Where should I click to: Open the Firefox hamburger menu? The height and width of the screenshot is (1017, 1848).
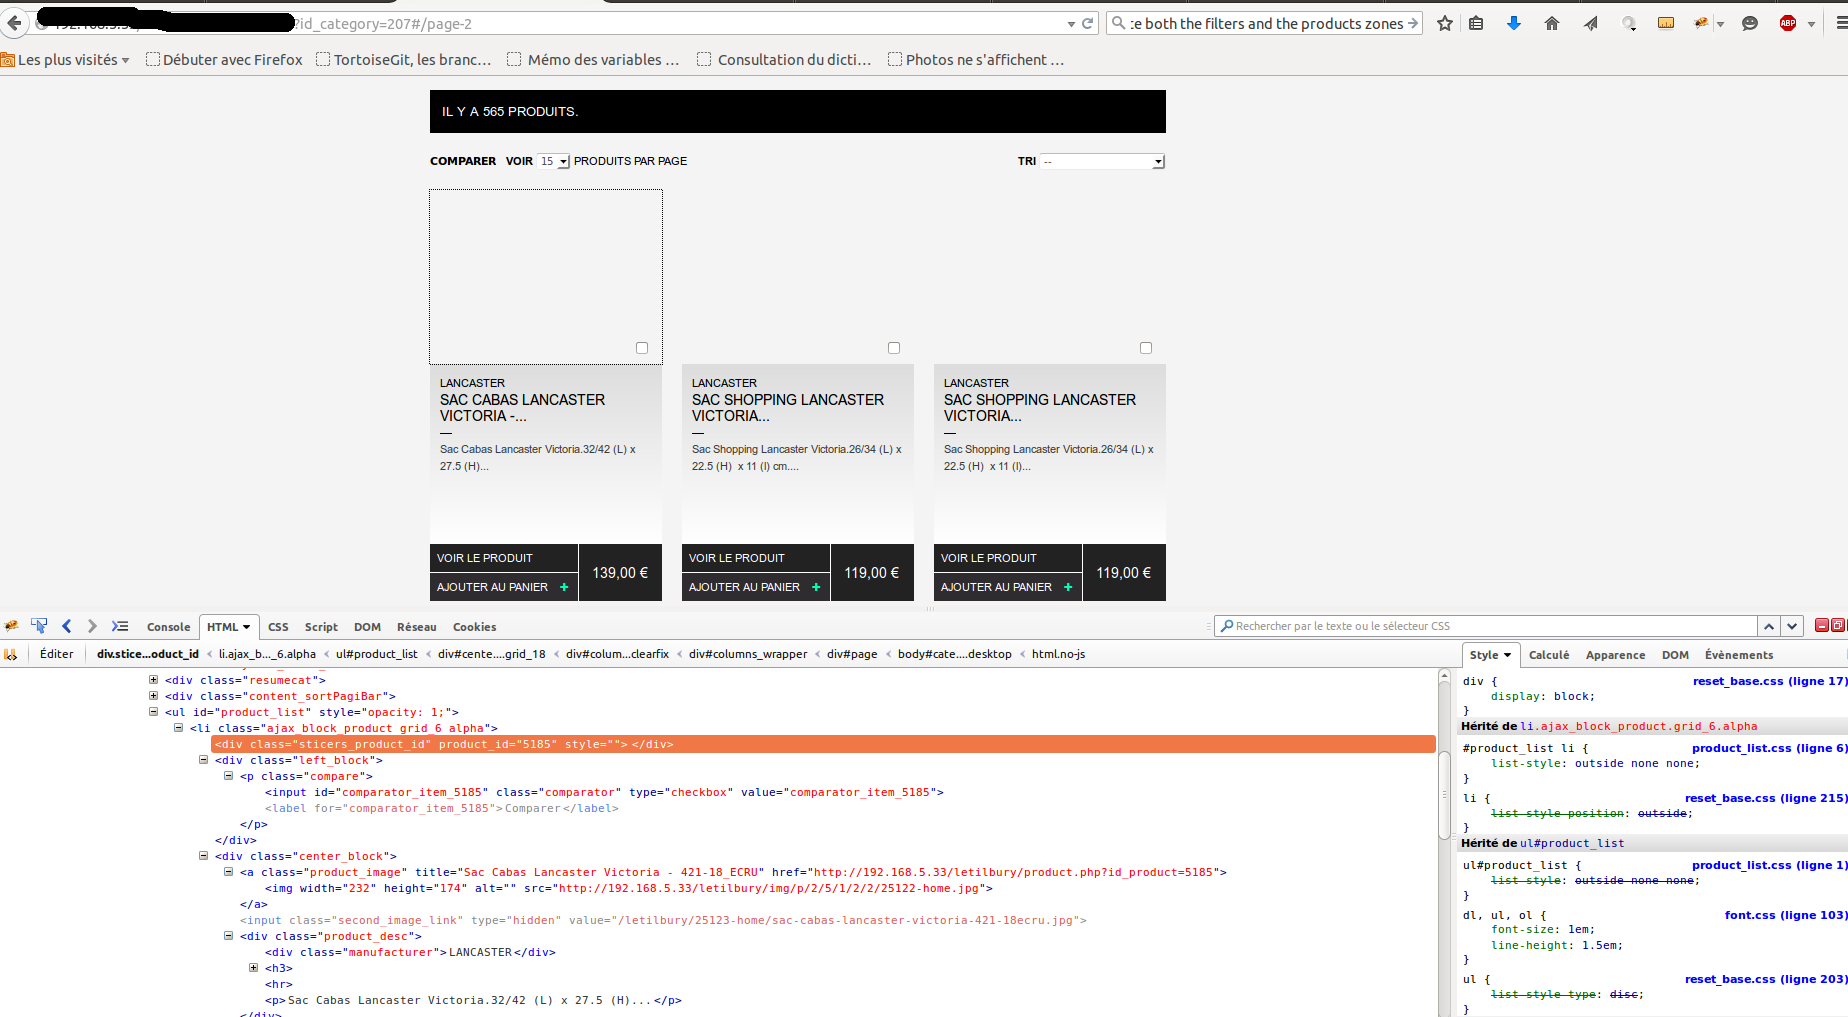click(x=1840, y=23)
